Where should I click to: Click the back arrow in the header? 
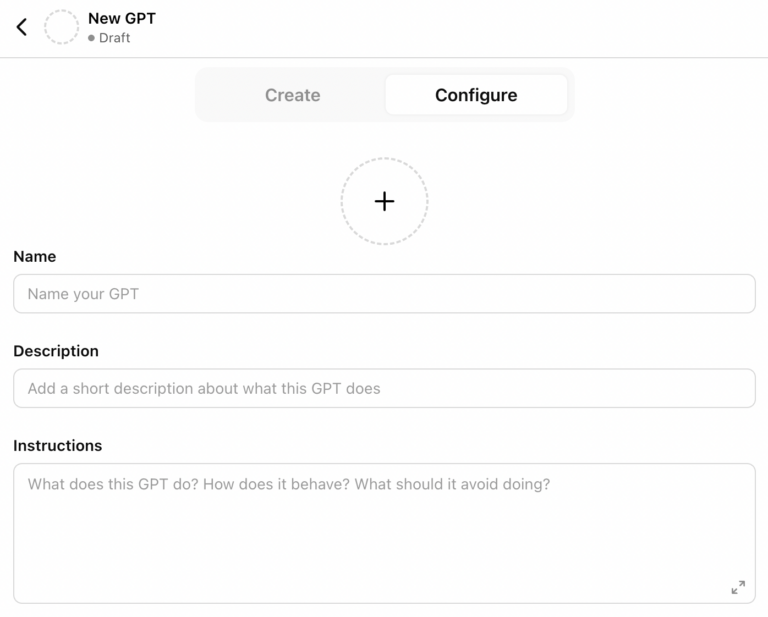pyautogui.click(x=22, y=27)
